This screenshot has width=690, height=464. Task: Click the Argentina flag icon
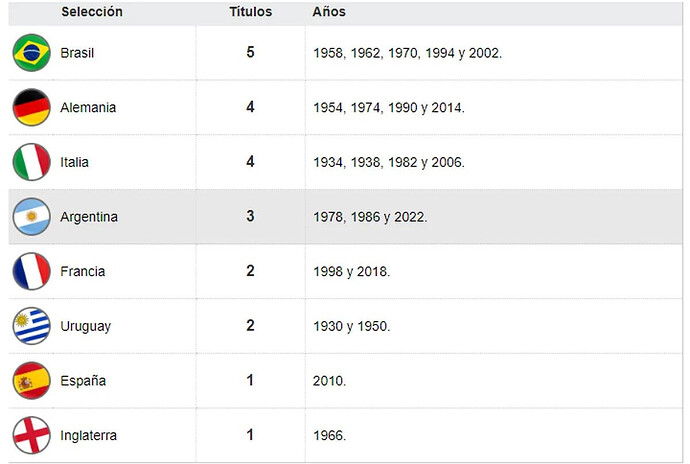(31, 217)
